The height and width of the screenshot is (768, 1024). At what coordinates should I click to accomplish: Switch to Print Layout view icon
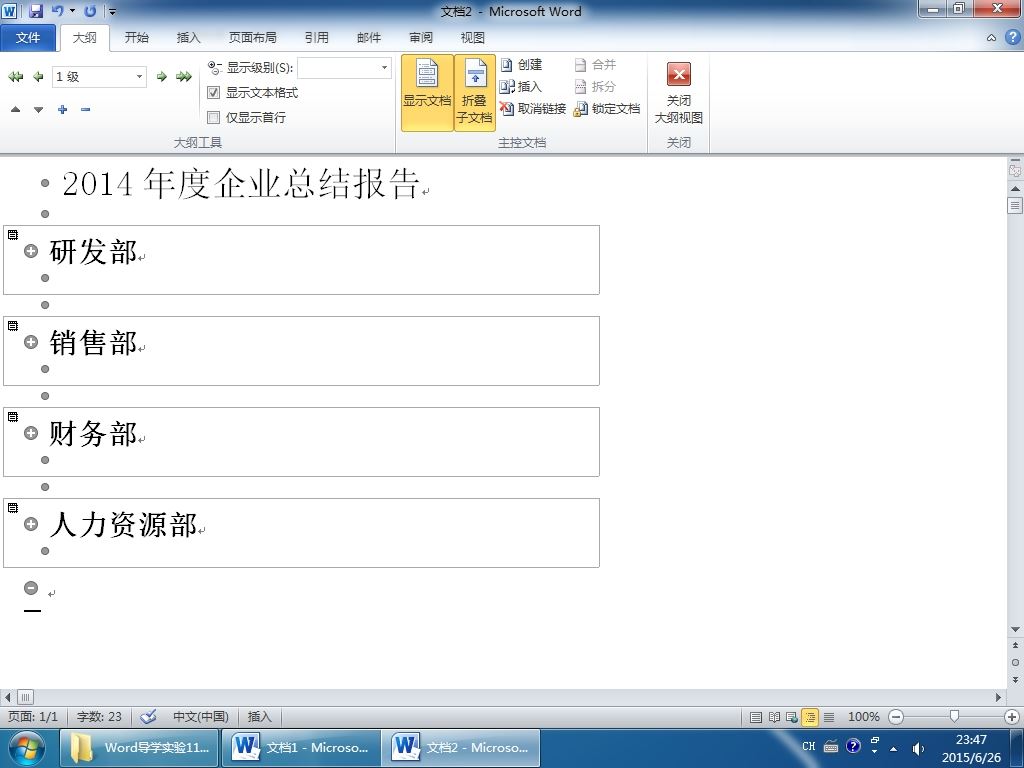(756, 717)
